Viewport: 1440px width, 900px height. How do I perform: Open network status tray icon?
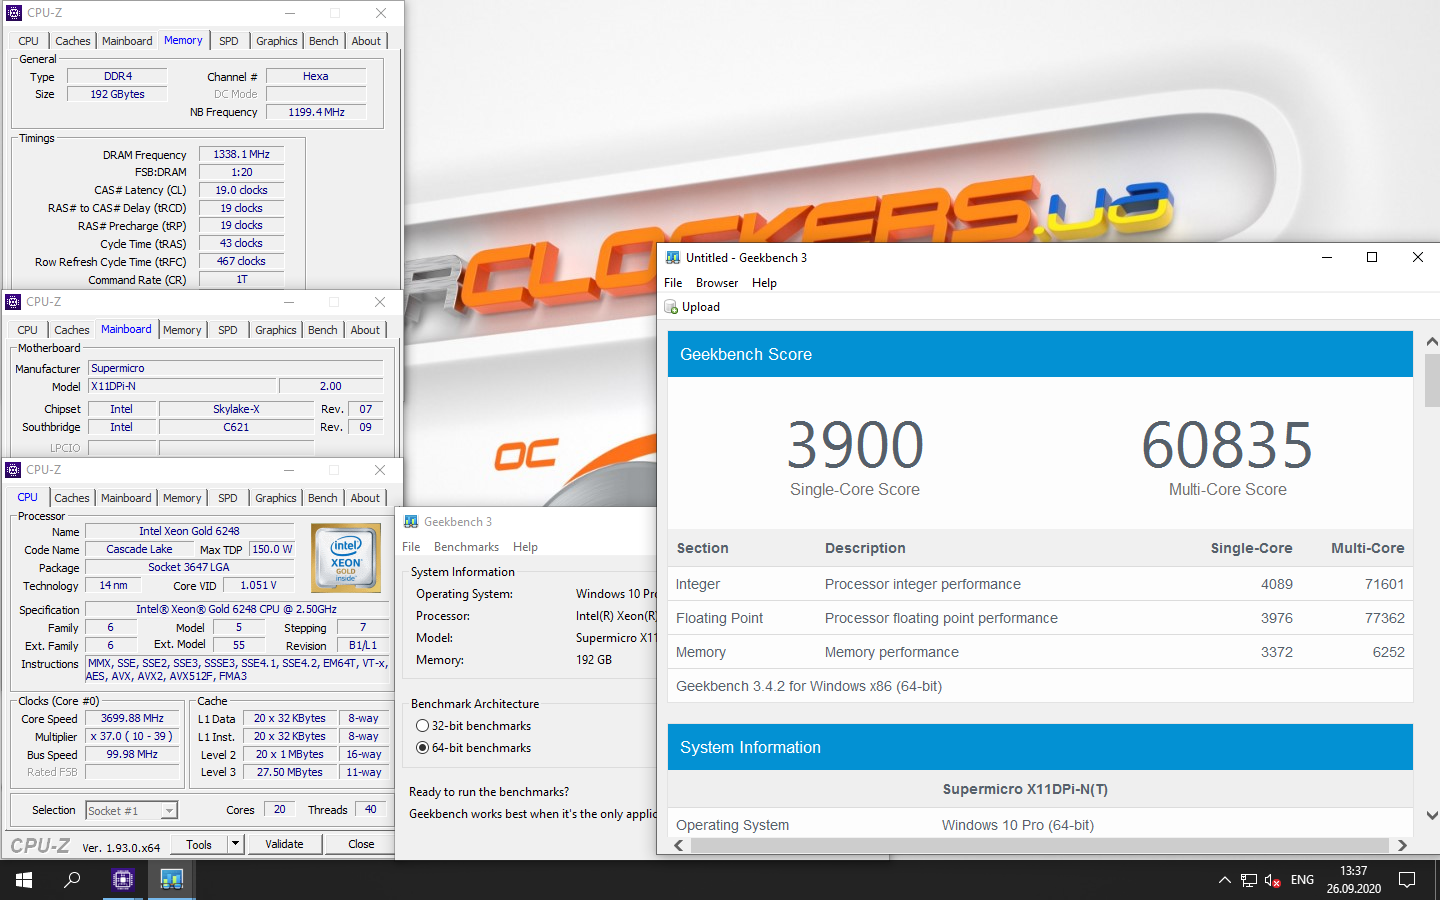[x=1249, y=880]
